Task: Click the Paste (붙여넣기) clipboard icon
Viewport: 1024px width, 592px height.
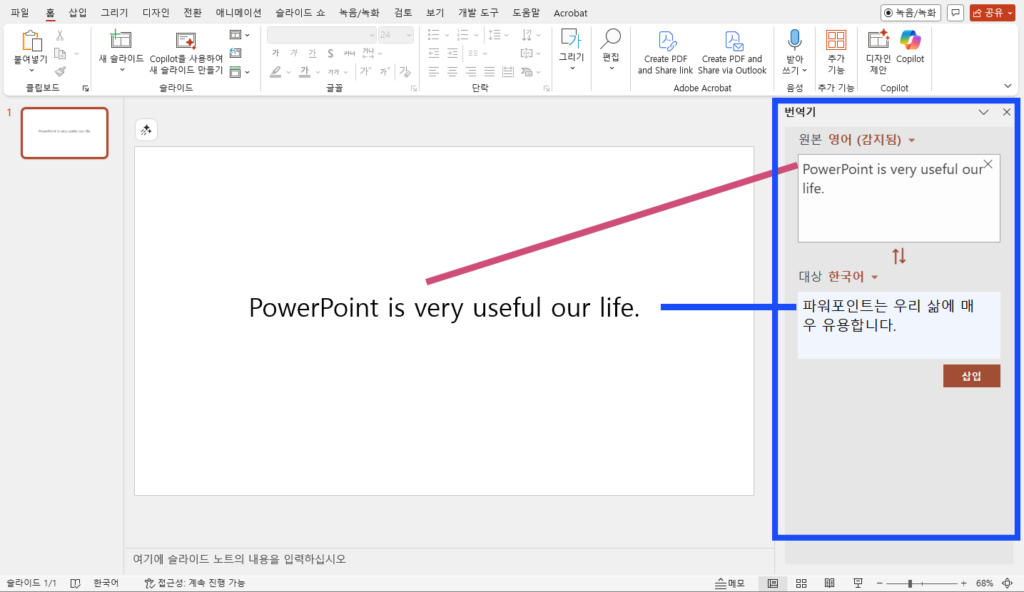Action: (x=31, y=41)
